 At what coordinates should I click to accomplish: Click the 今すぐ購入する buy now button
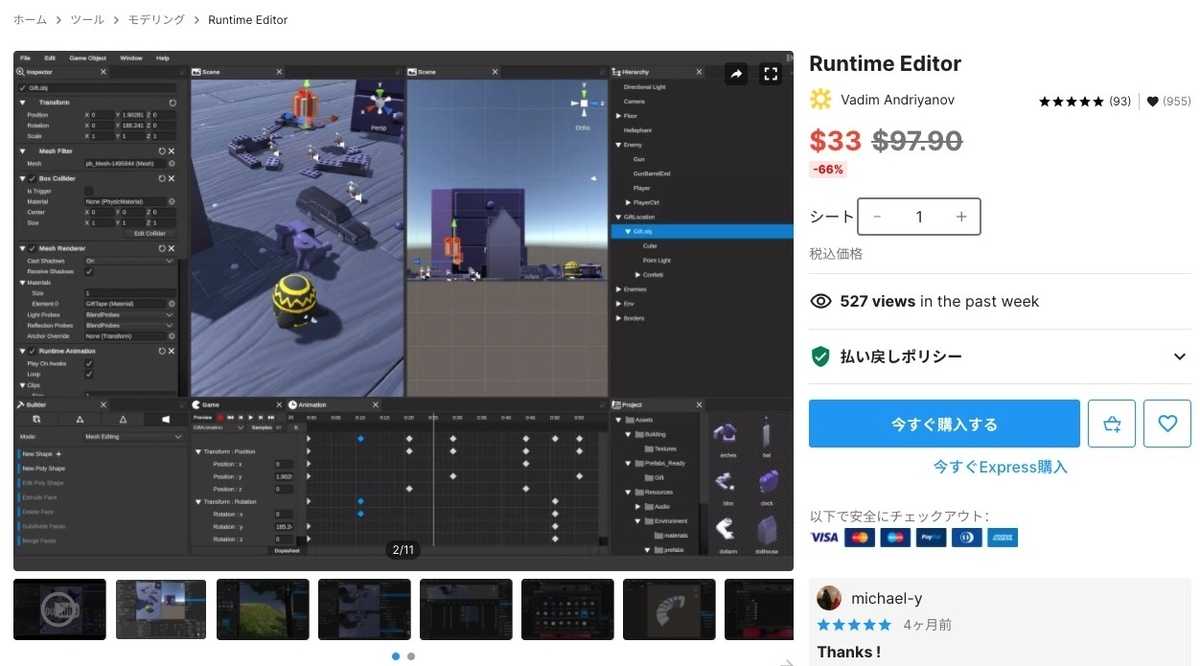click(944, 424)
